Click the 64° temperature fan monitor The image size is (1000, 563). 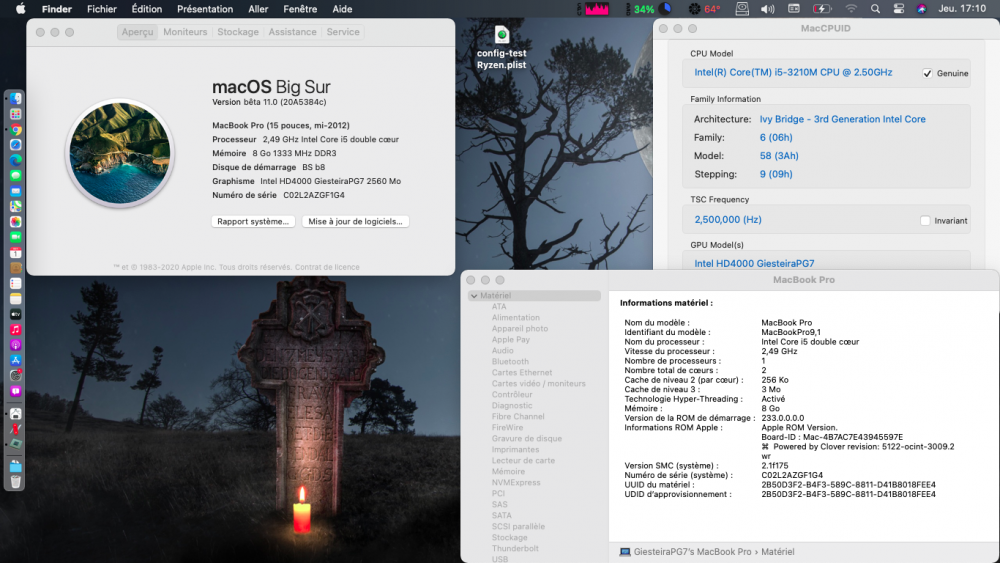tap(705, 9)
